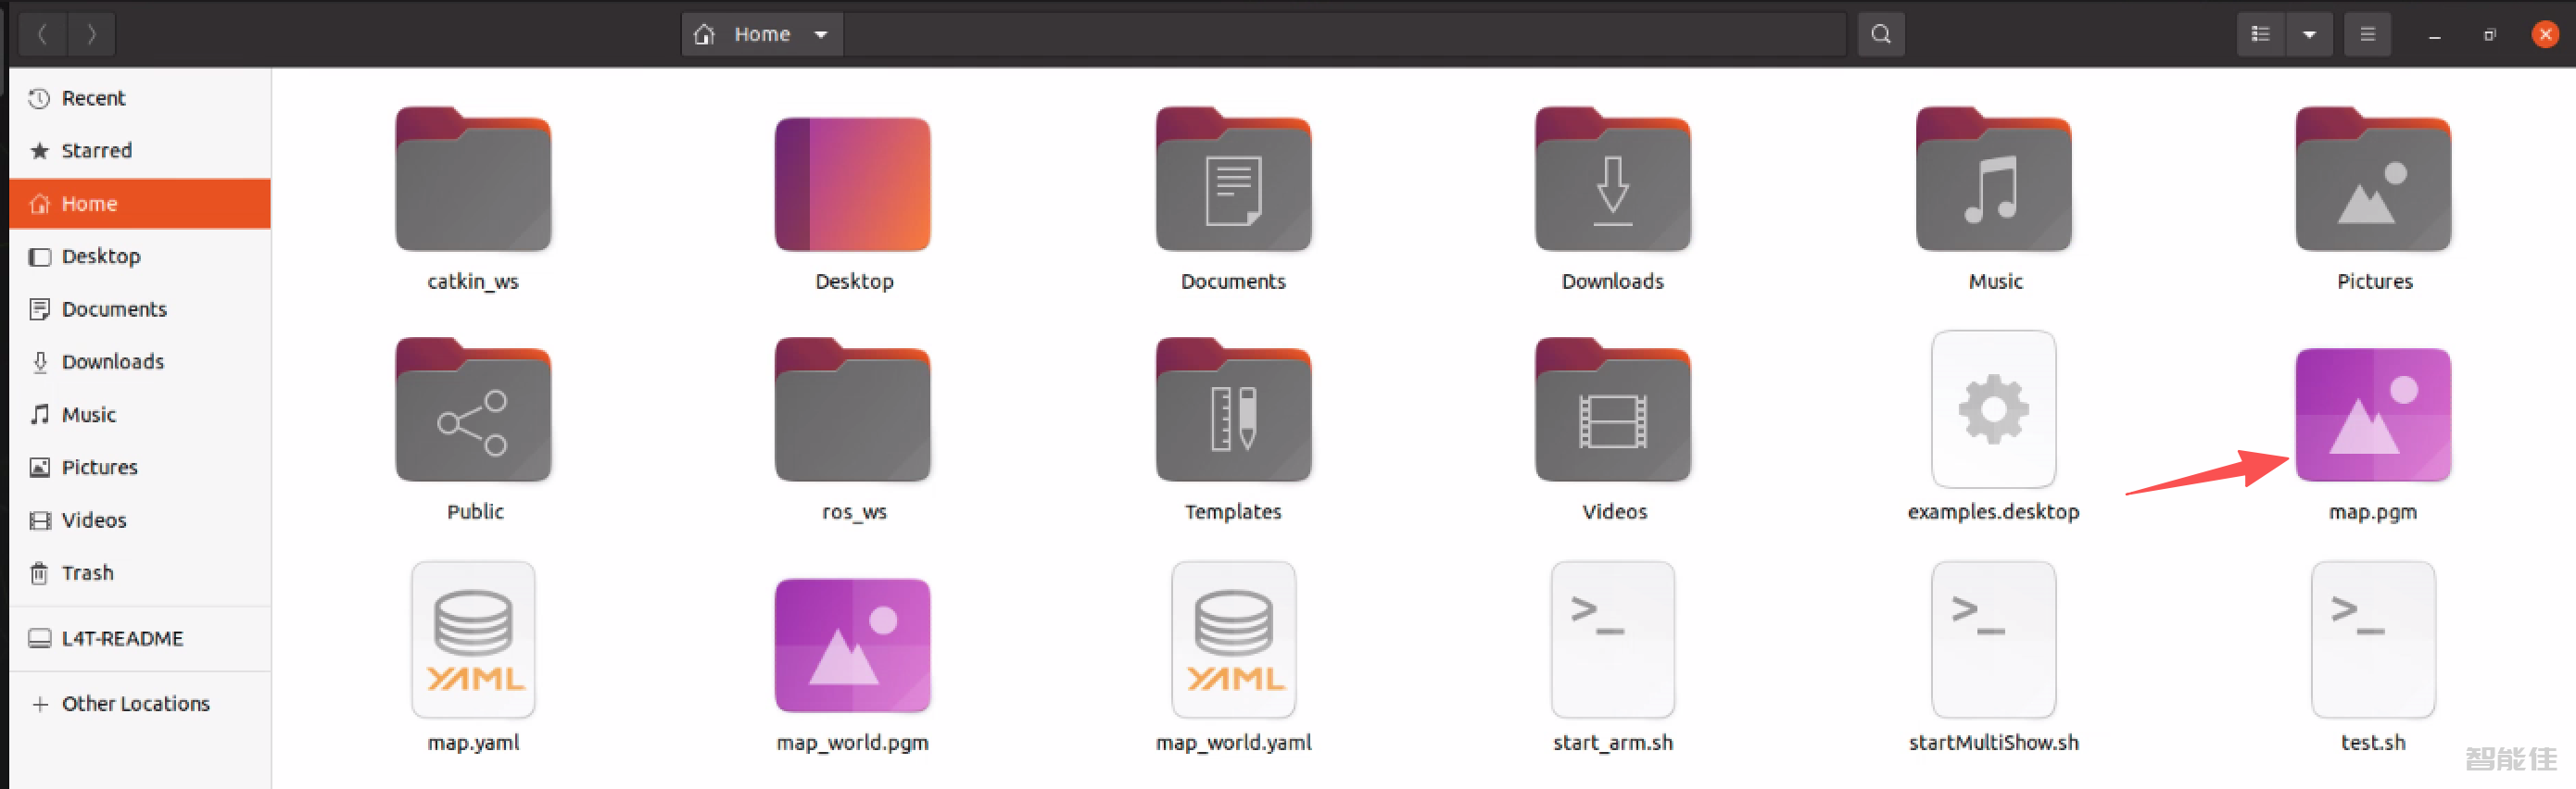Select the map.pgm image file
Screen dimensions: 2576x789
click(x=2372, y=414)
